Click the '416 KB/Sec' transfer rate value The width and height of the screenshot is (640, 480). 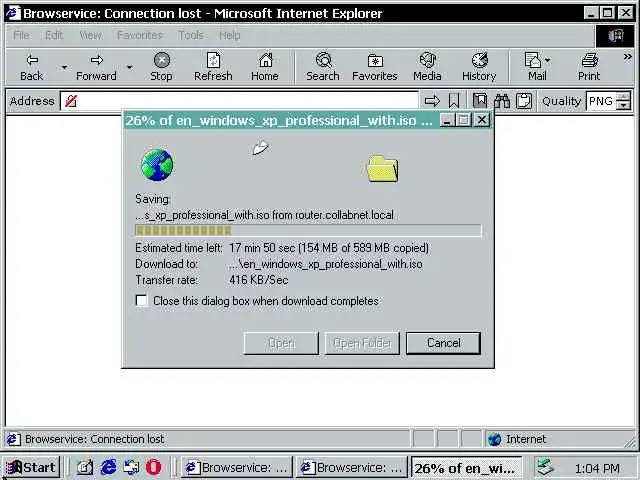click(x=259, y=280)
